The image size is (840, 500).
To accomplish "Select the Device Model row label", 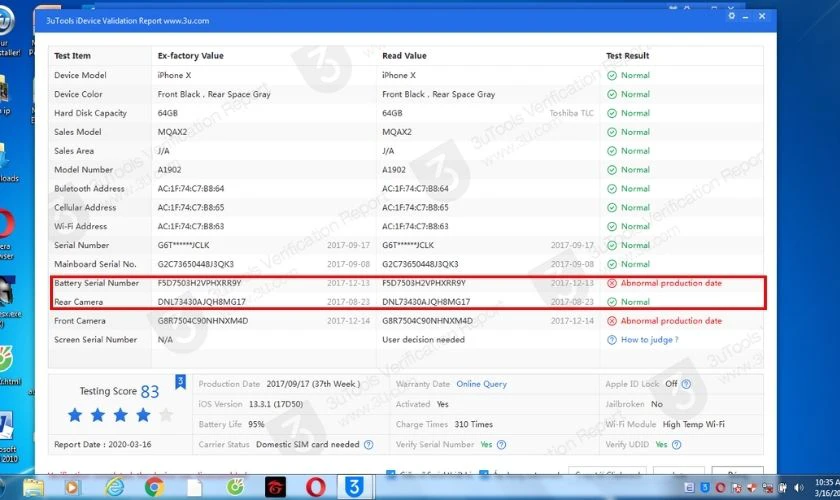I will point(80,76).
